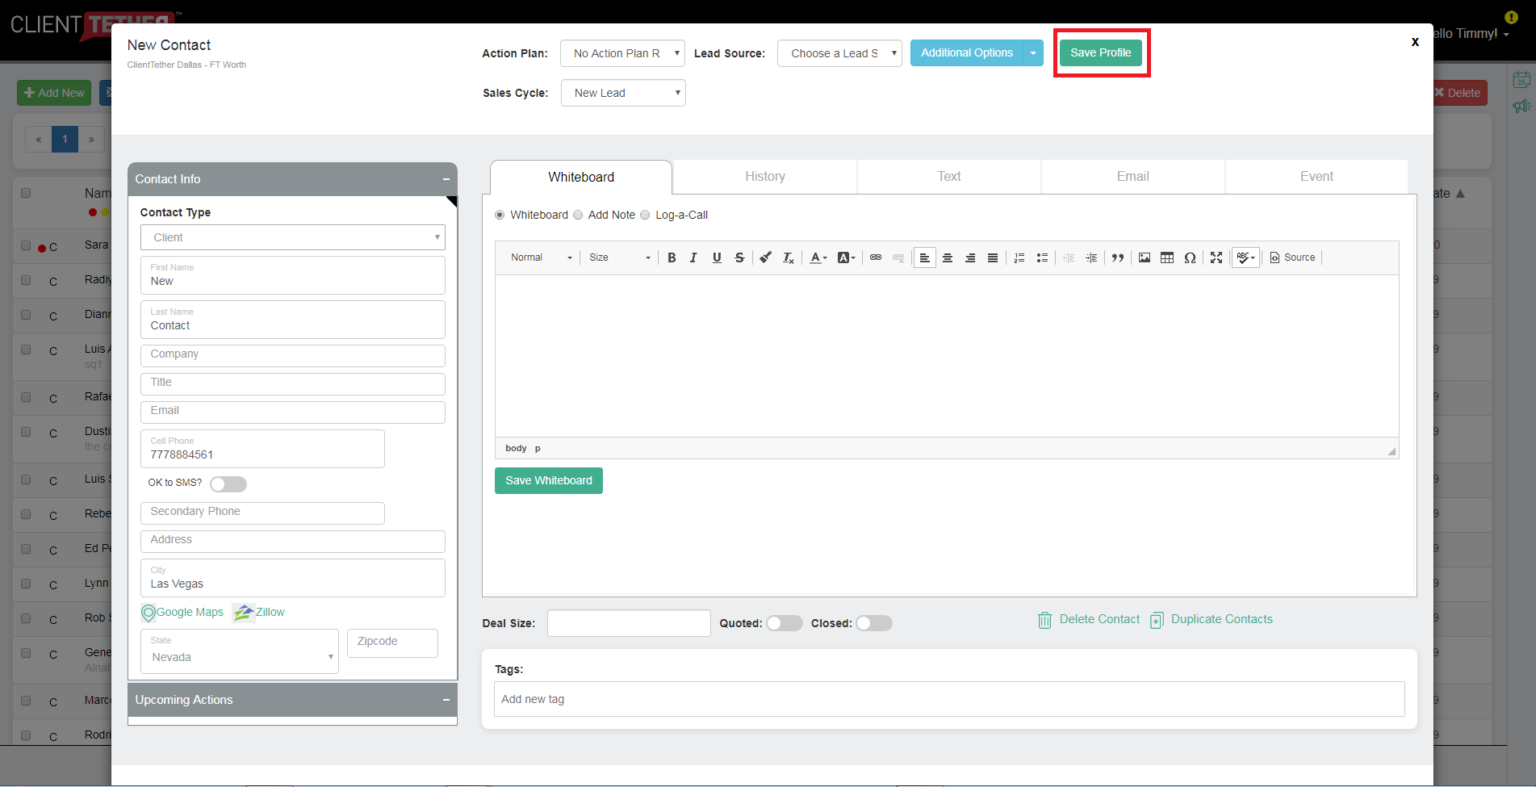This screenshot has width=1536, height=787.
Task: Open the Action Plan dropdown
Action: [622, 53]
